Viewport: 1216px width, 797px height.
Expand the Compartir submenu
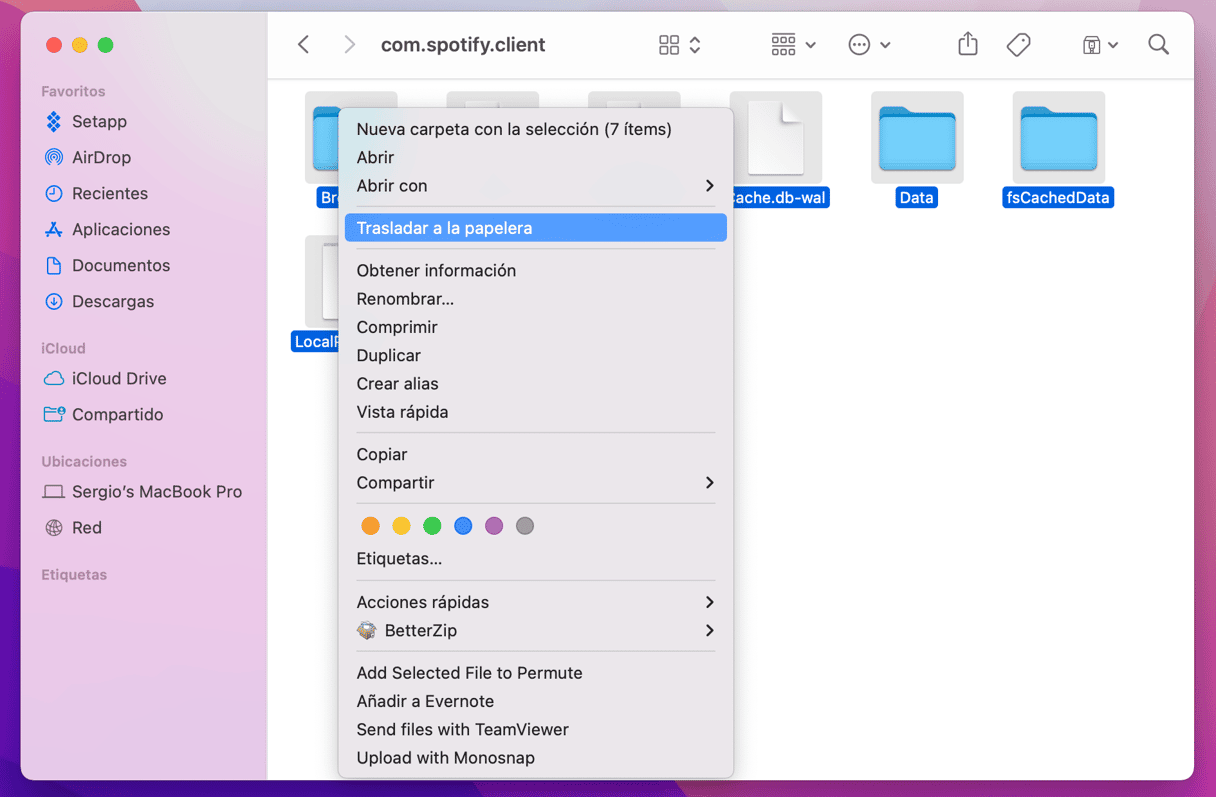pos(535,482)
